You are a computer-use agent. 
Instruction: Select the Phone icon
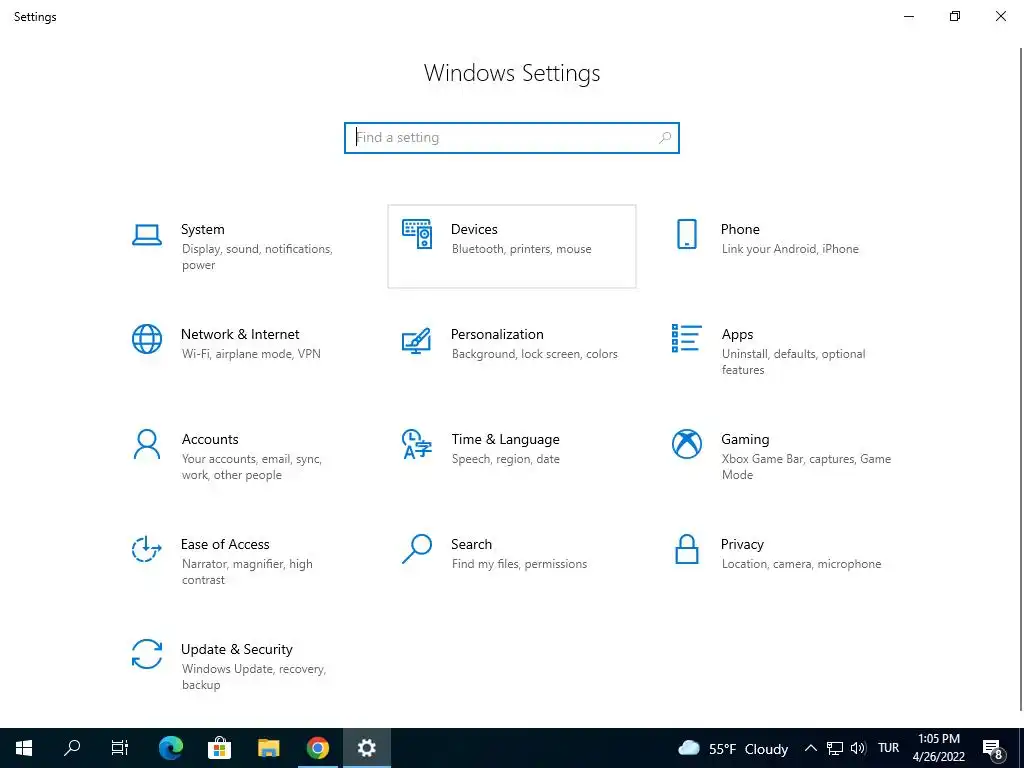686,234
